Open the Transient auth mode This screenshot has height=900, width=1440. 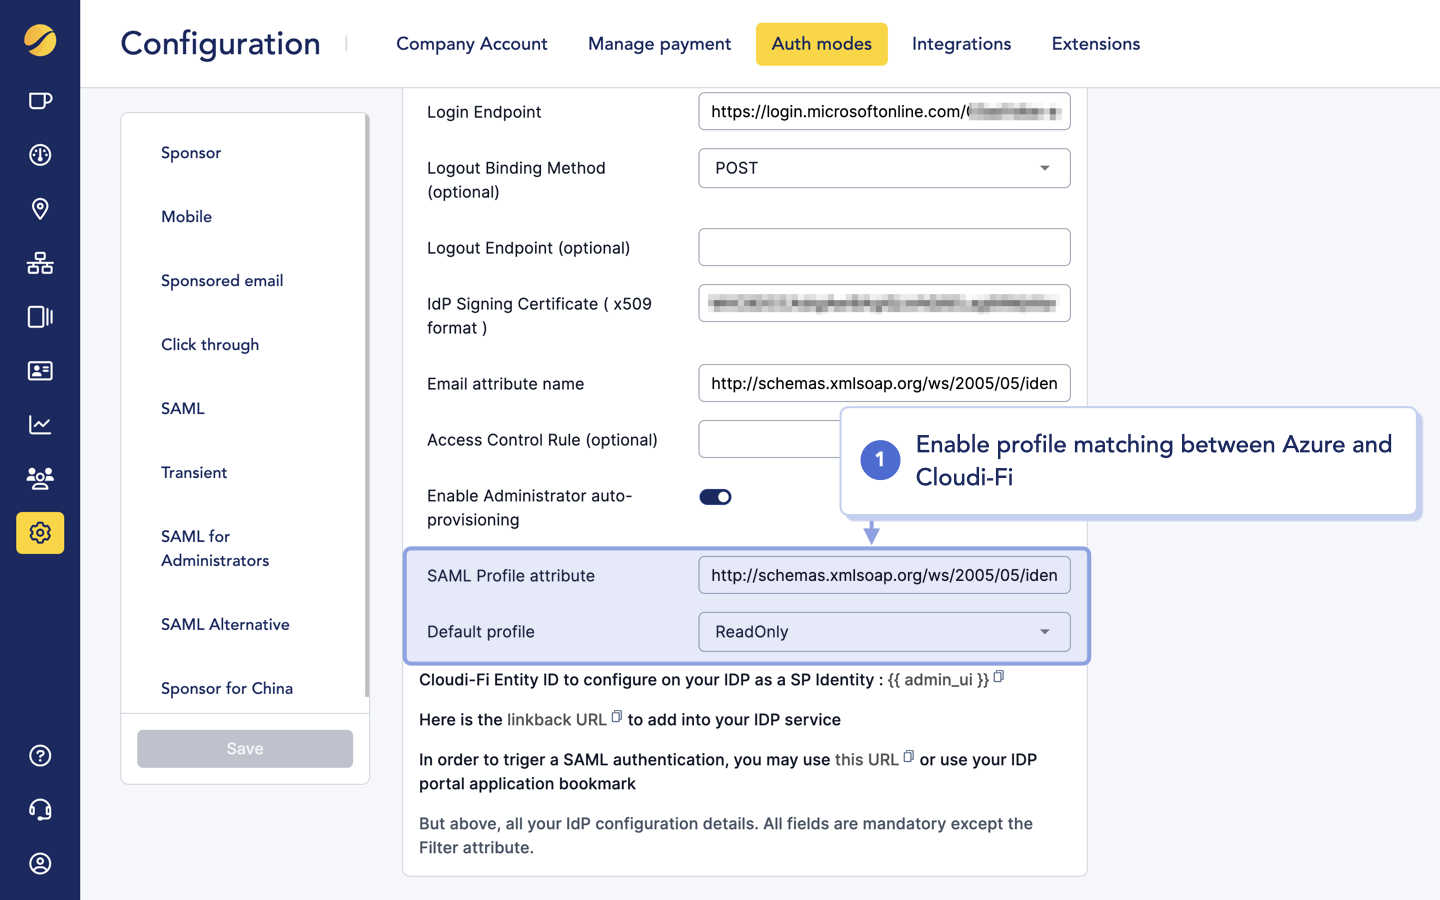point(194,472)
